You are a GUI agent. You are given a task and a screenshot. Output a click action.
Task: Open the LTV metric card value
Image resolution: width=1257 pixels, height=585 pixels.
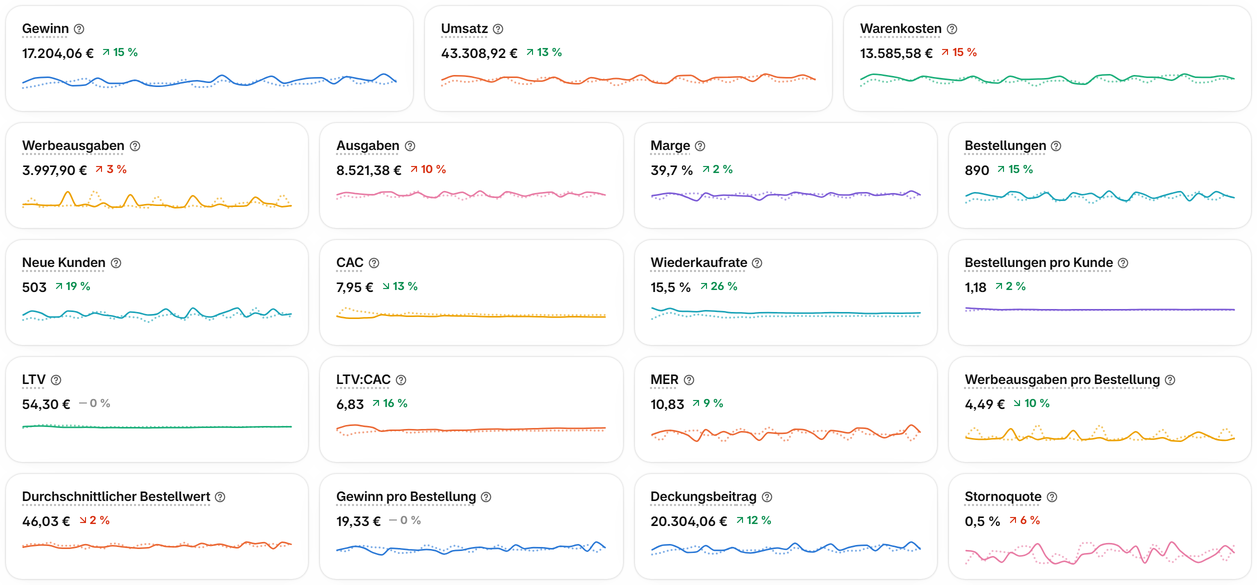pos(46,404)
